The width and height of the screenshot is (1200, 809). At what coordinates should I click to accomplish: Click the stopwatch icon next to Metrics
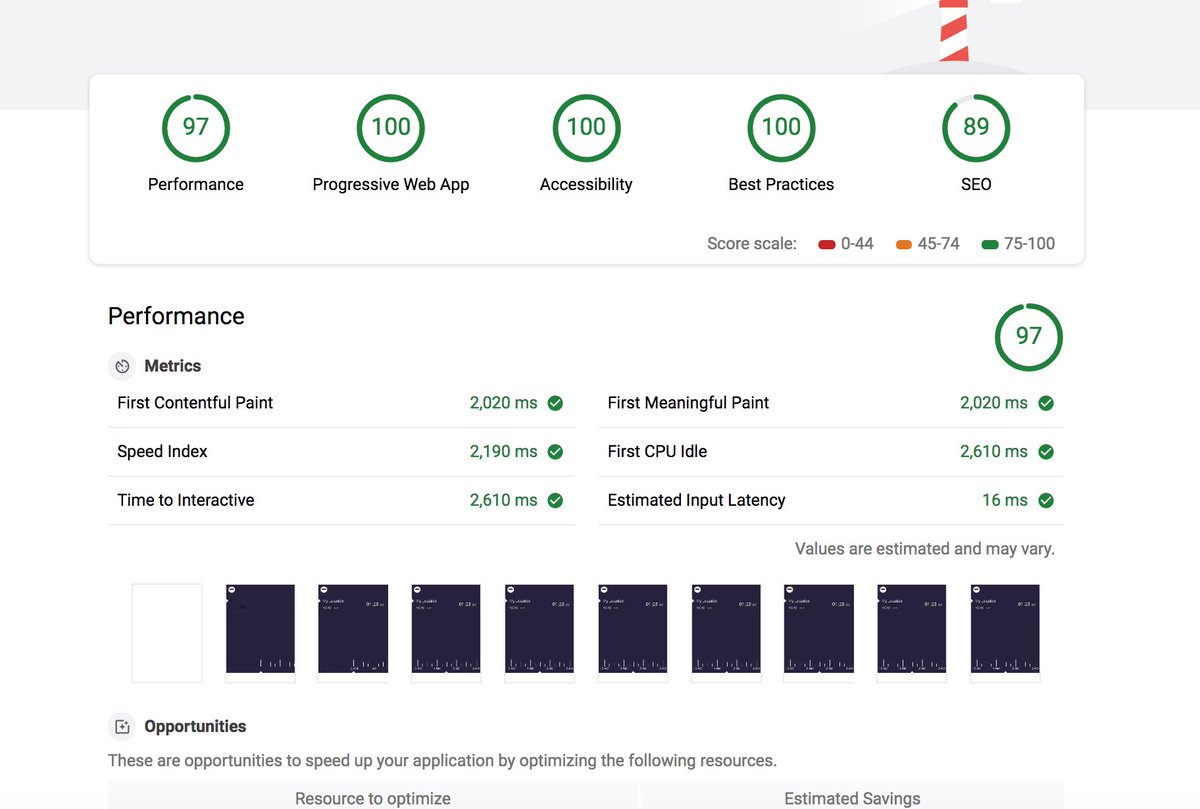click(x=121, y=366)
